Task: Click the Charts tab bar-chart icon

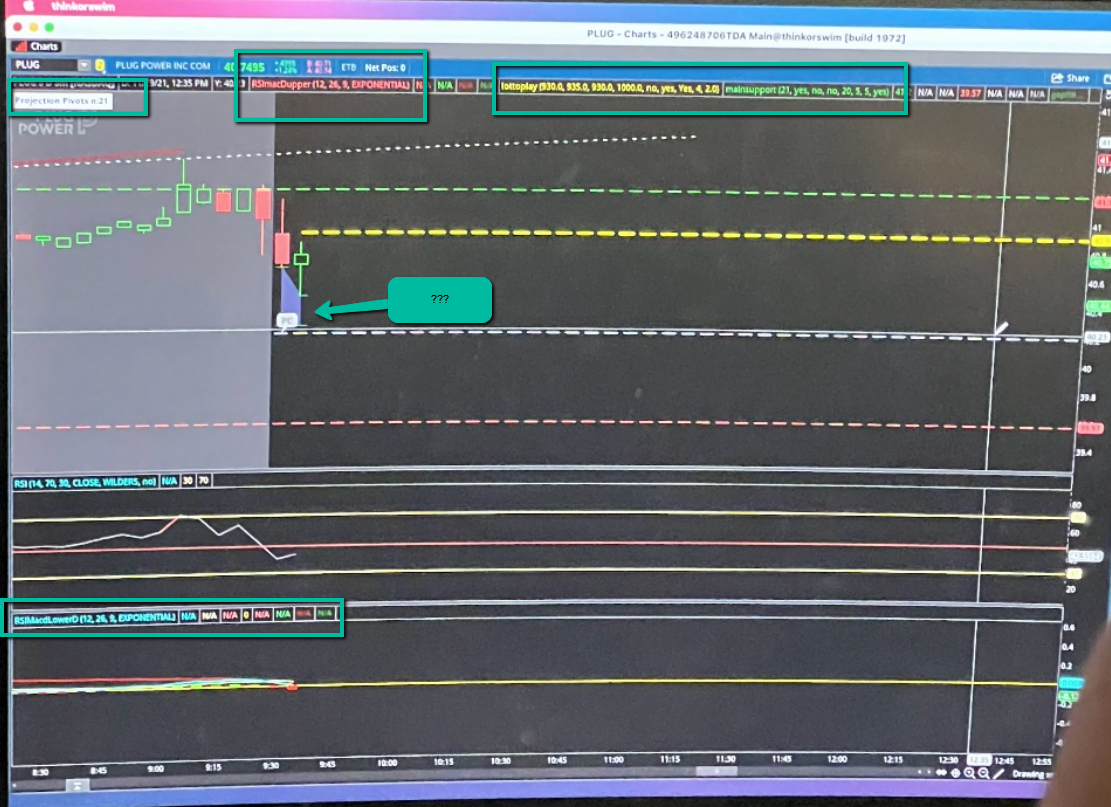Action: pyautogui.click(x=20, y=47)
